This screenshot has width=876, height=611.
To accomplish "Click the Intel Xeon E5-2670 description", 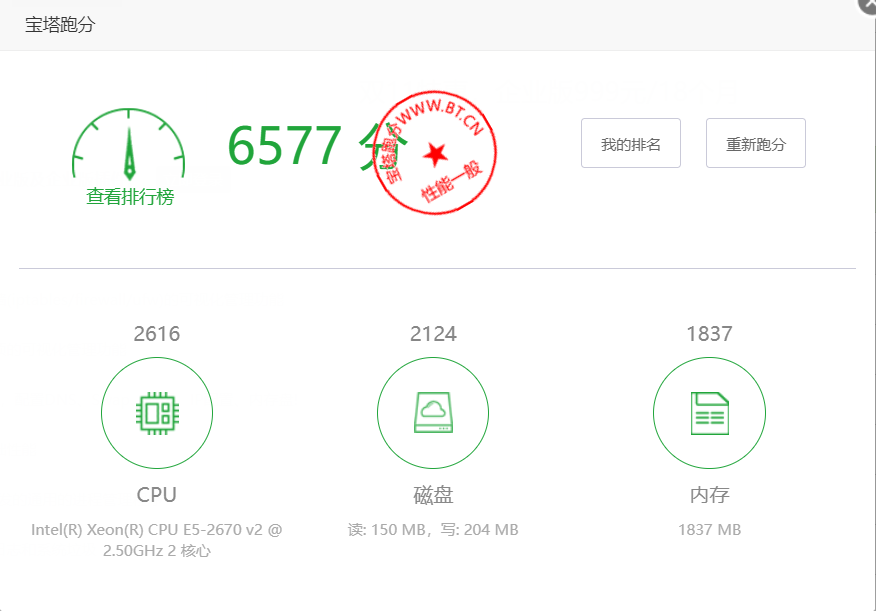I will click(x=157, y=540).
